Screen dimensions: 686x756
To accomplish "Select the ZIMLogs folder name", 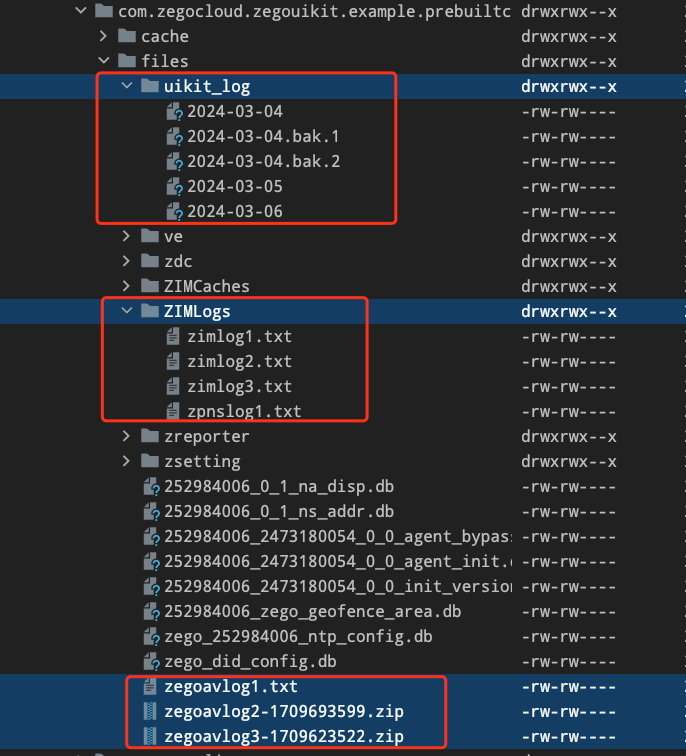I will (x=197, y=312).
